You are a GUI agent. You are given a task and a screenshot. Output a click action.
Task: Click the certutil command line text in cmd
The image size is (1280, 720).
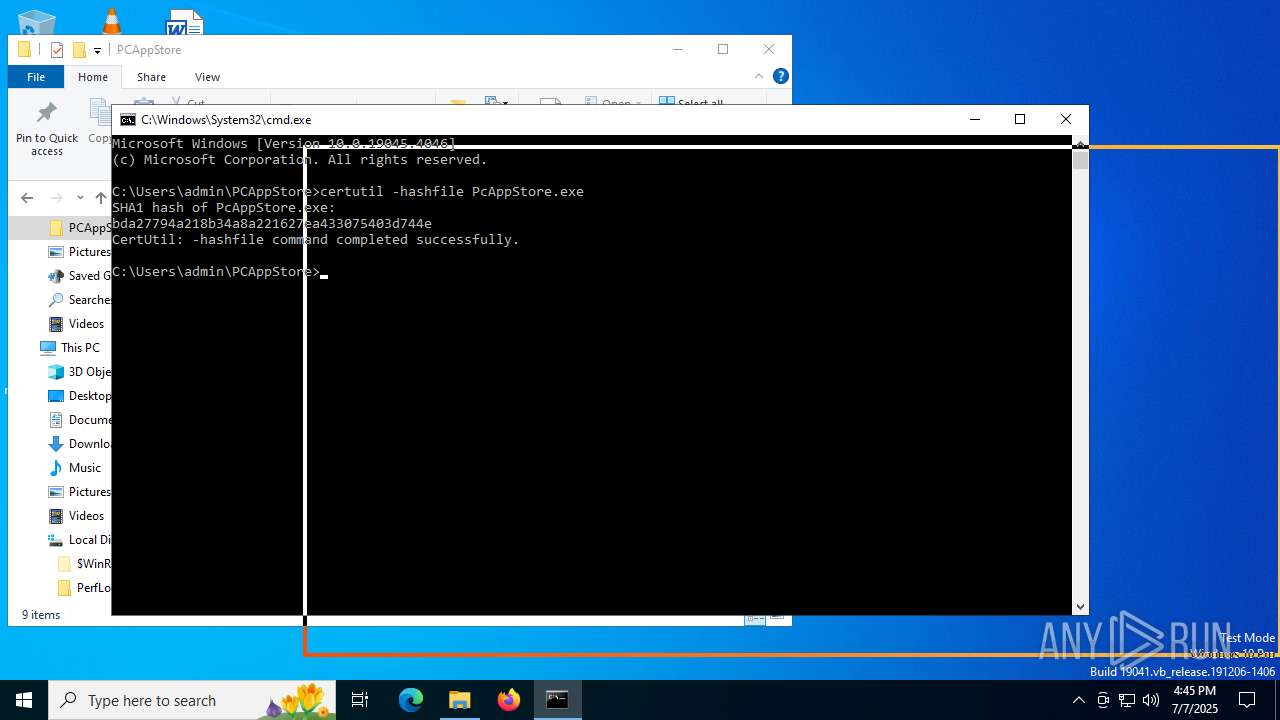click(452, 192)
